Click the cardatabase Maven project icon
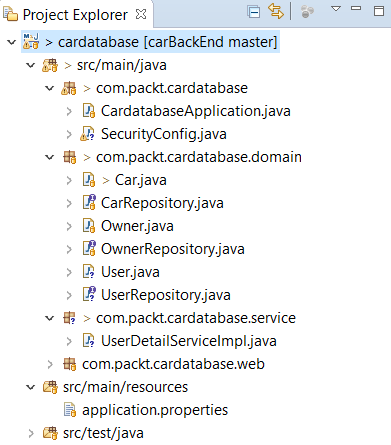The image size is (391, 445). pos(31,41)
